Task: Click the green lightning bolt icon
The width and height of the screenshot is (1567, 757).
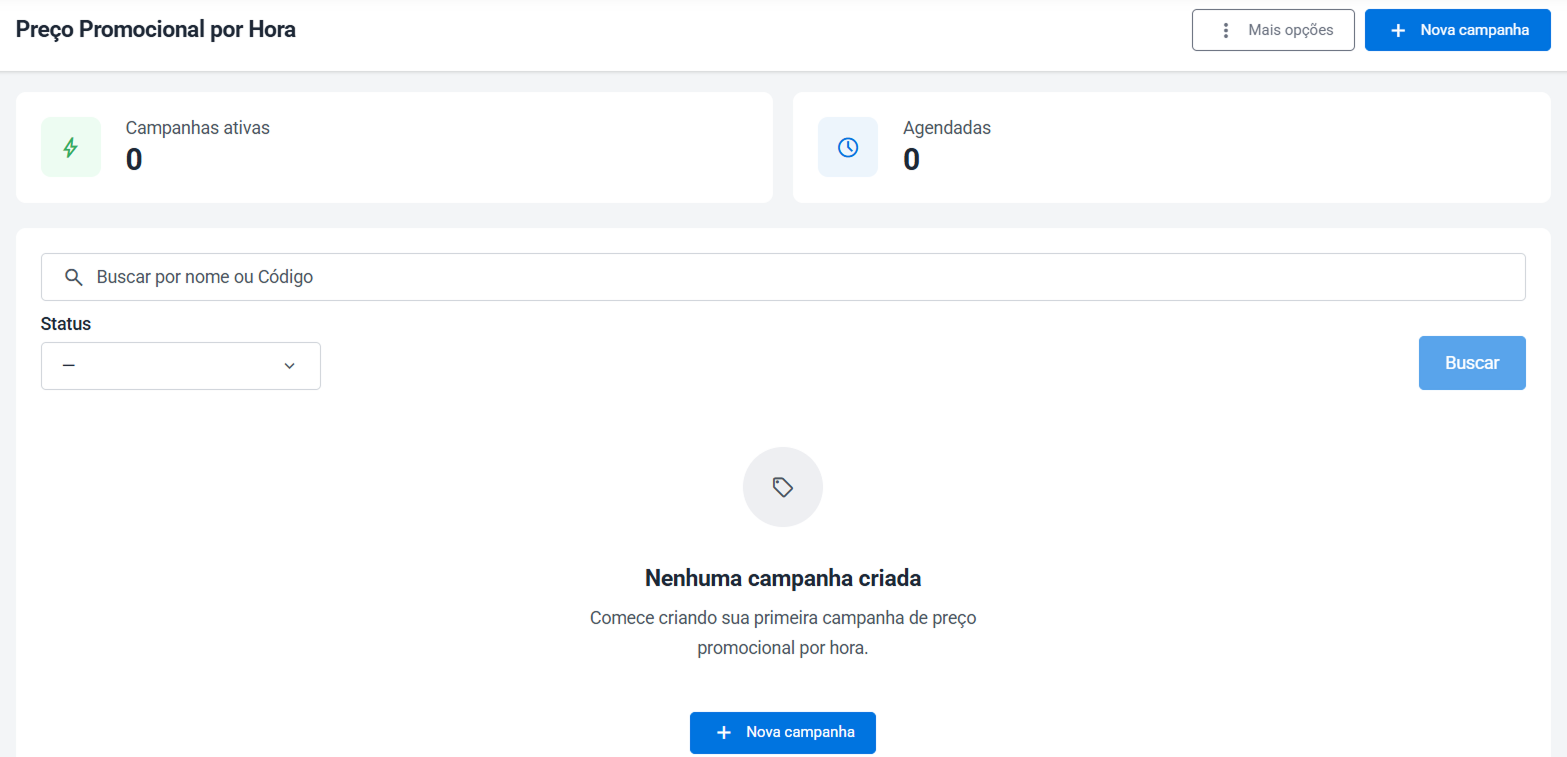Action: coord(71,147)
